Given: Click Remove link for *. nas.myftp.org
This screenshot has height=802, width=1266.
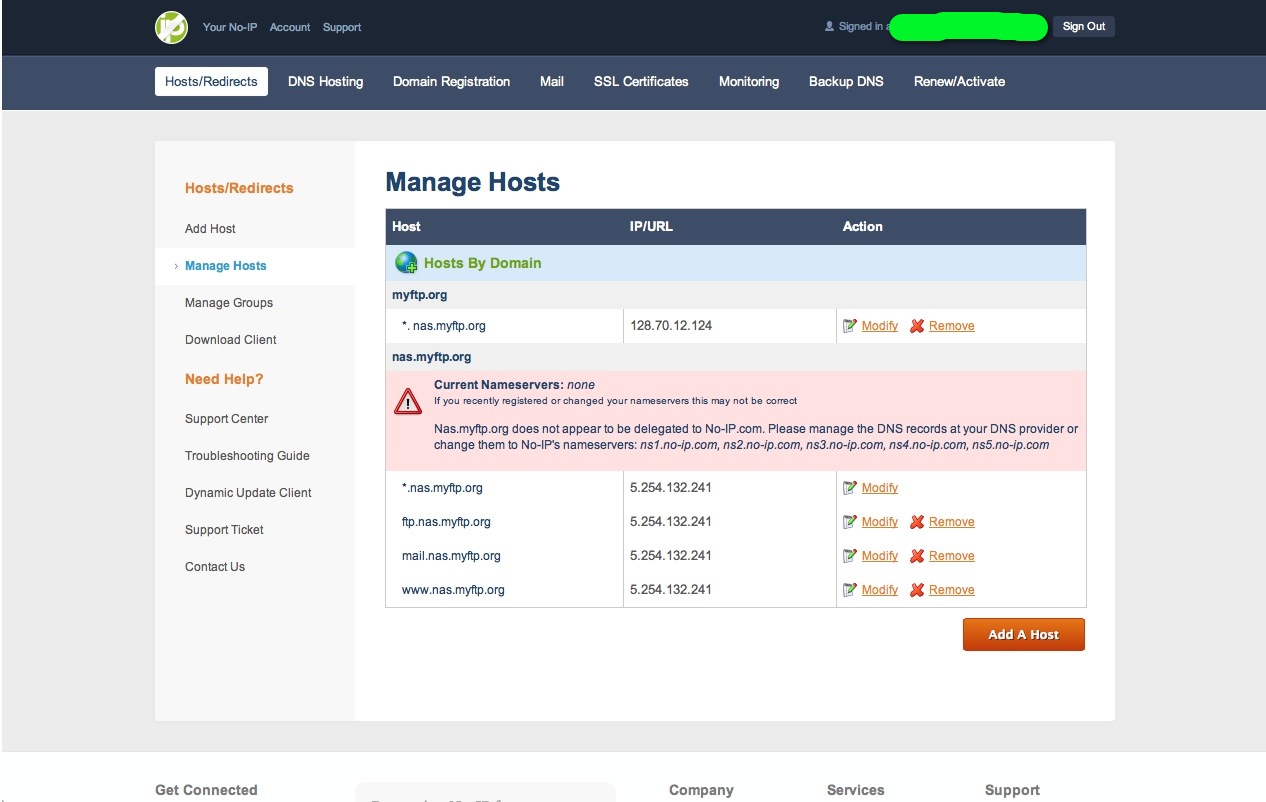Looking at the screenshot, I should 952,326.
